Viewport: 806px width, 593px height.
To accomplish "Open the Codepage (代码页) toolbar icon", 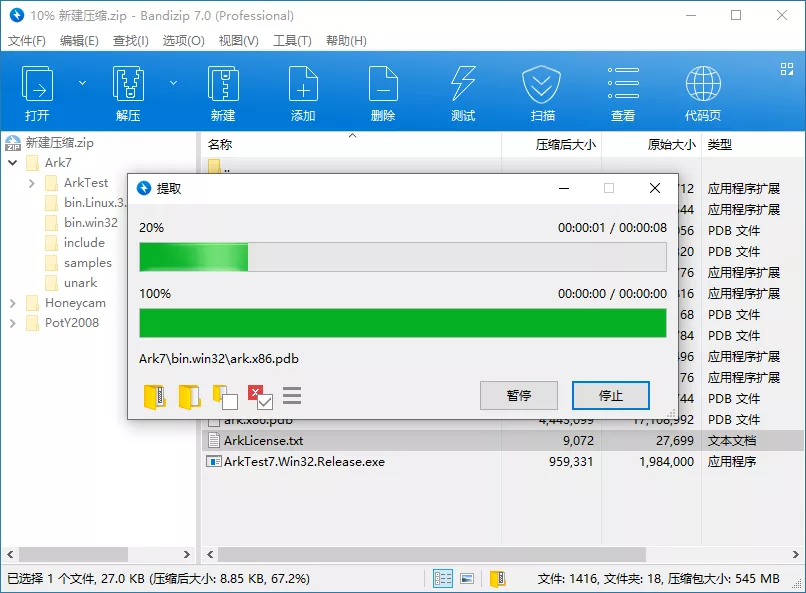I will [x=702, y=90].
